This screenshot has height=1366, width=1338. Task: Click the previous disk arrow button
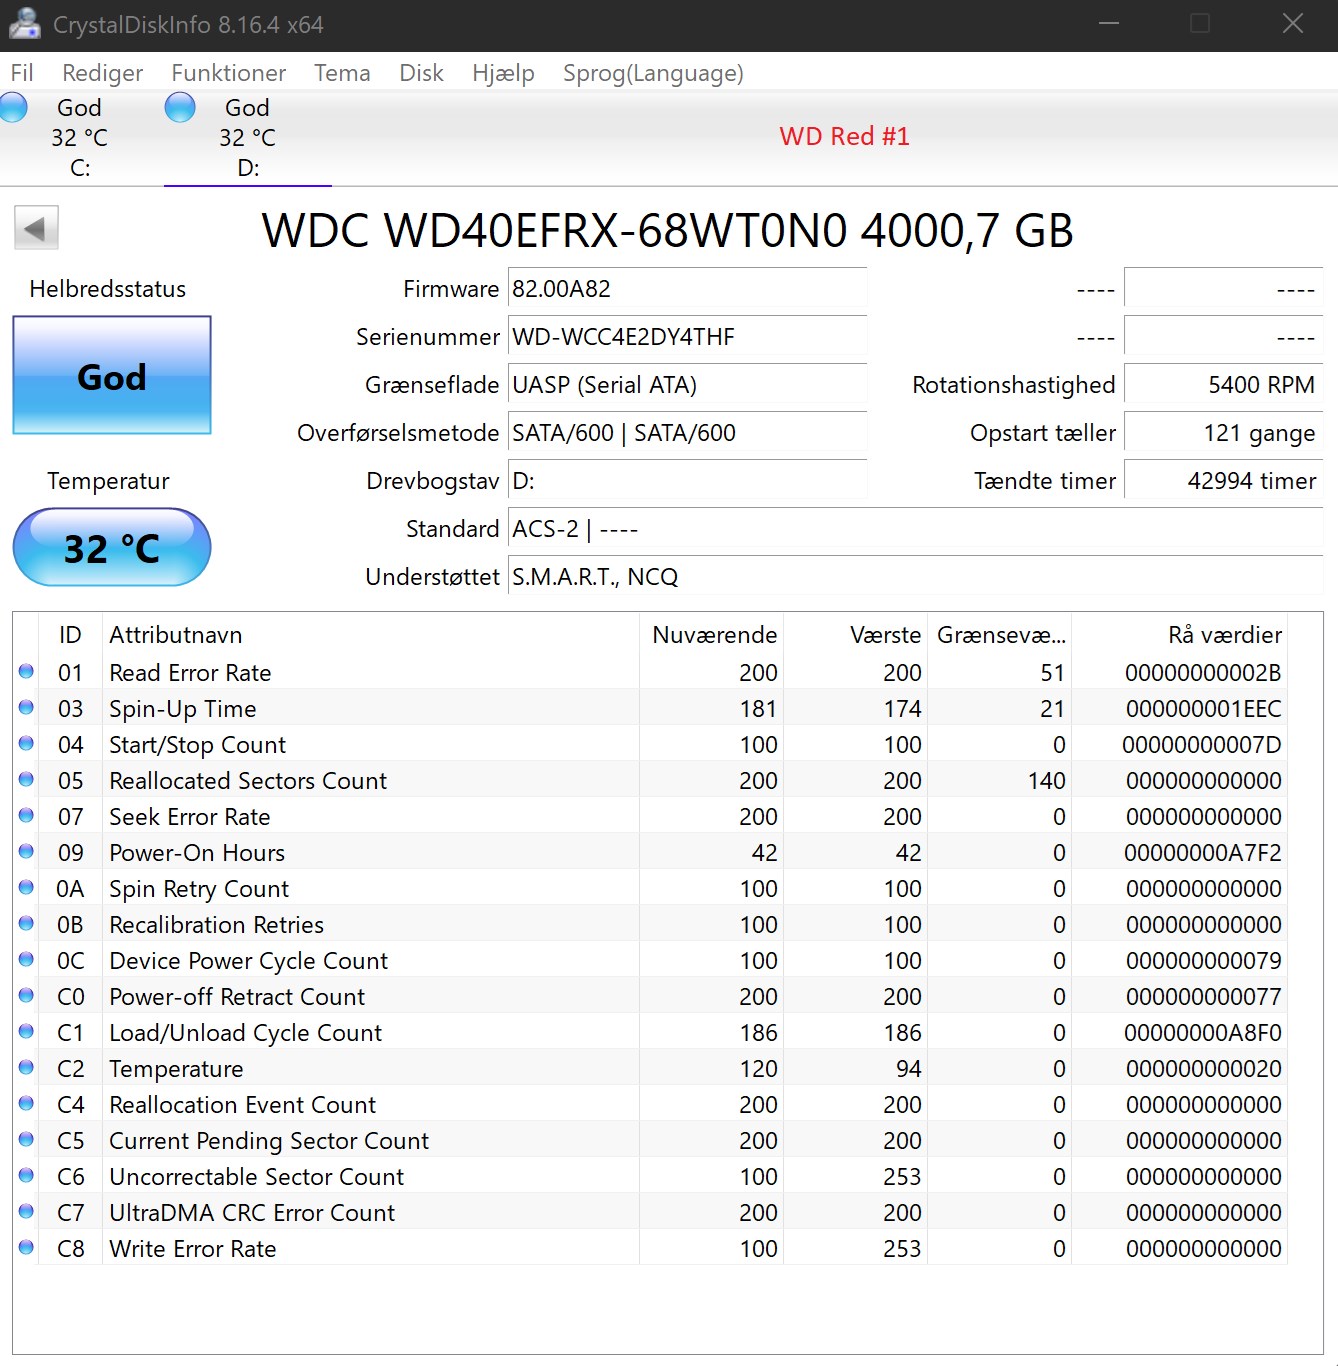36,228
